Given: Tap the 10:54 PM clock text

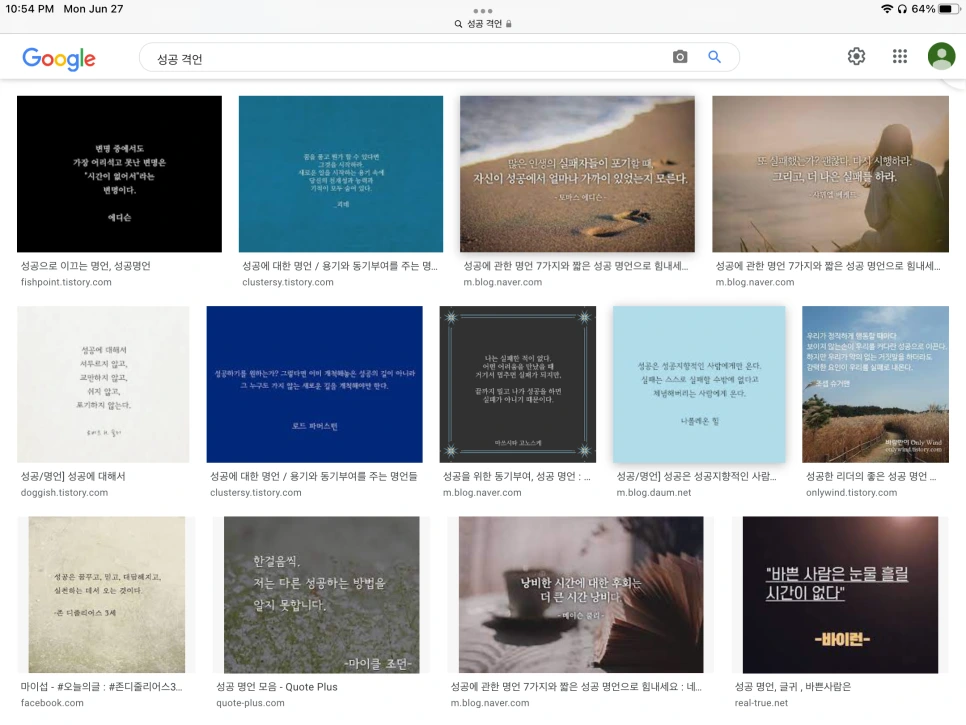Looking at the screenshot, I should (x=30, y=9).
